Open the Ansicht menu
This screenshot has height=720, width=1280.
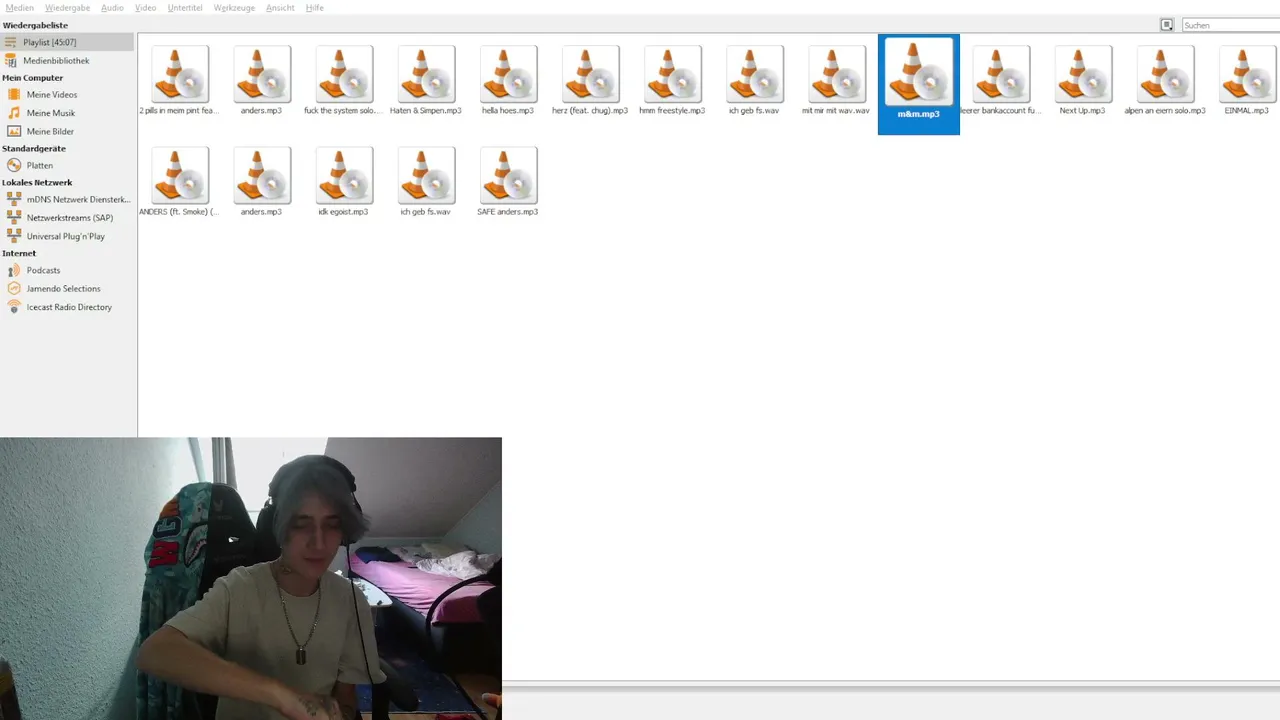(x=280, y=8)
